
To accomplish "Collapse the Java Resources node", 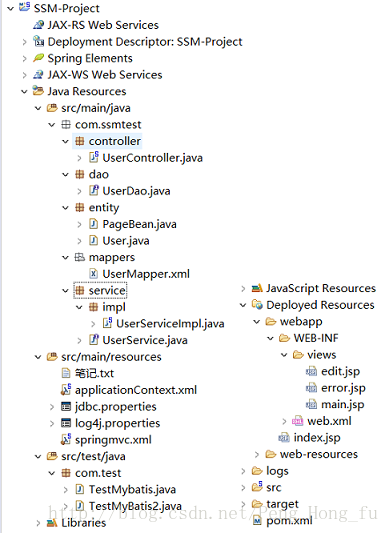I will (x=24, y=91).
